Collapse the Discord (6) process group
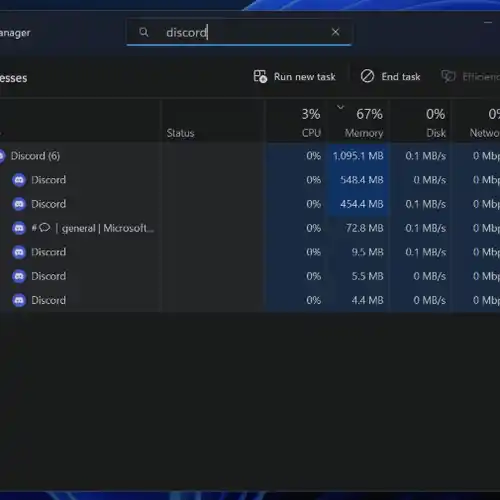 (x=2, y=156)
